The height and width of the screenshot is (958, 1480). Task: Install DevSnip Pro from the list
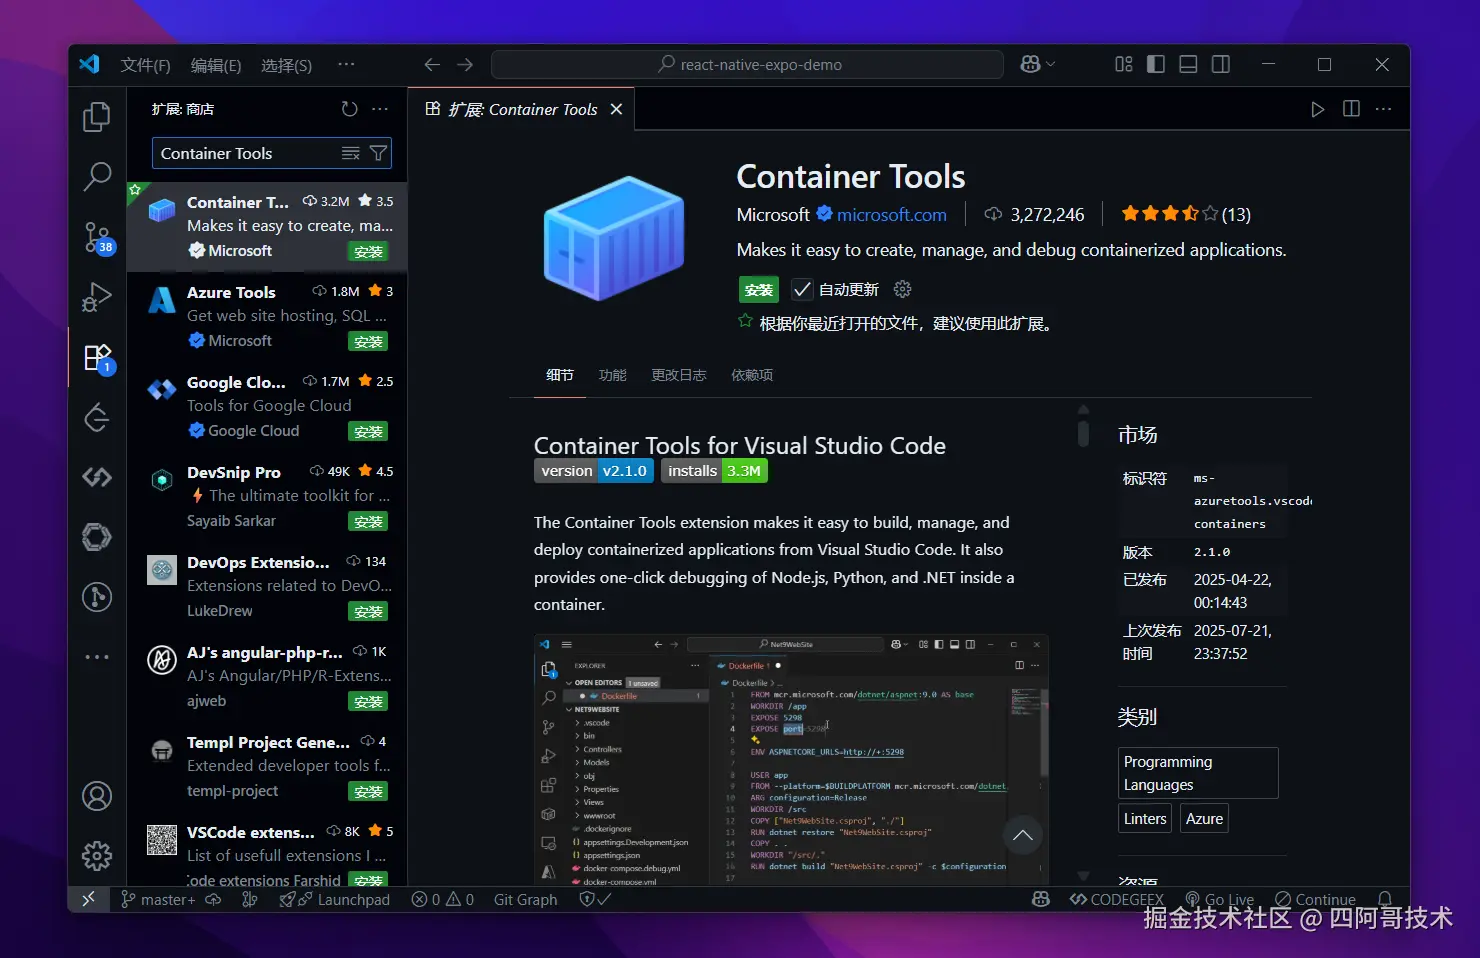point(368,522)
